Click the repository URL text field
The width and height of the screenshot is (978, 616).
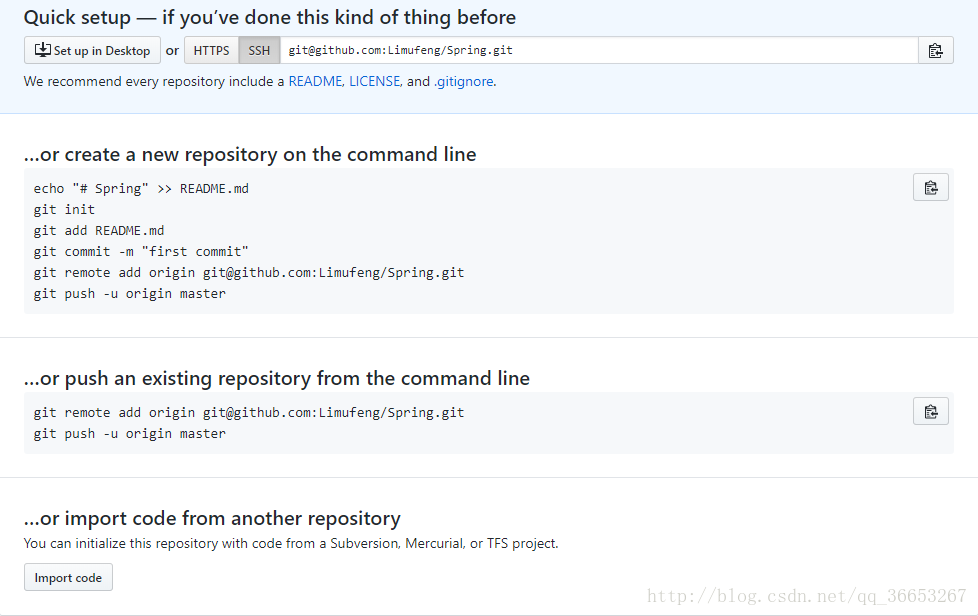[x=599, y=51]
